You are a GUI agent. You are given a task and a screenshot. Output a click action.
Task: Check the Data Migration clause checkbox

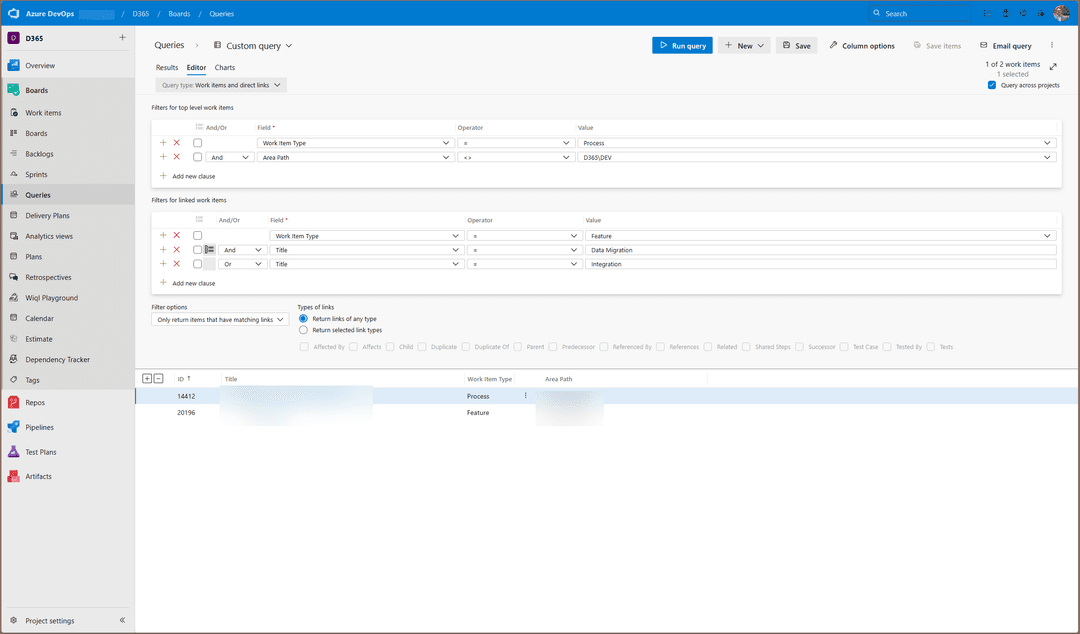point(198,250)
